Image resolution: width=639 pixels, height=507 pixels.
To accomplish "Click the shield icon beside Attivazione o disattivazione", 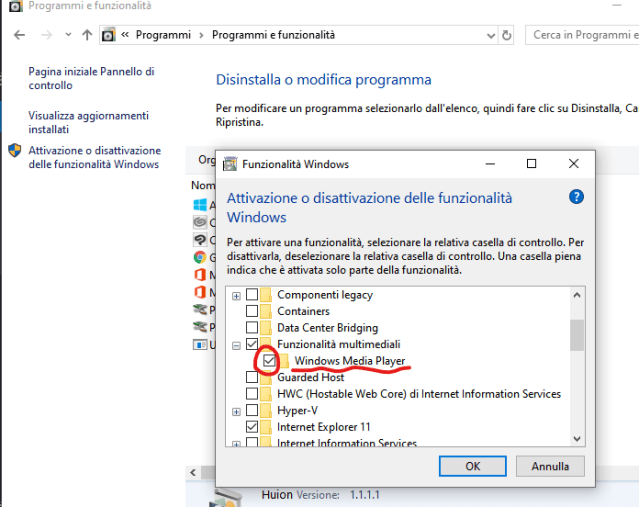I will click(x=14, y=151).
